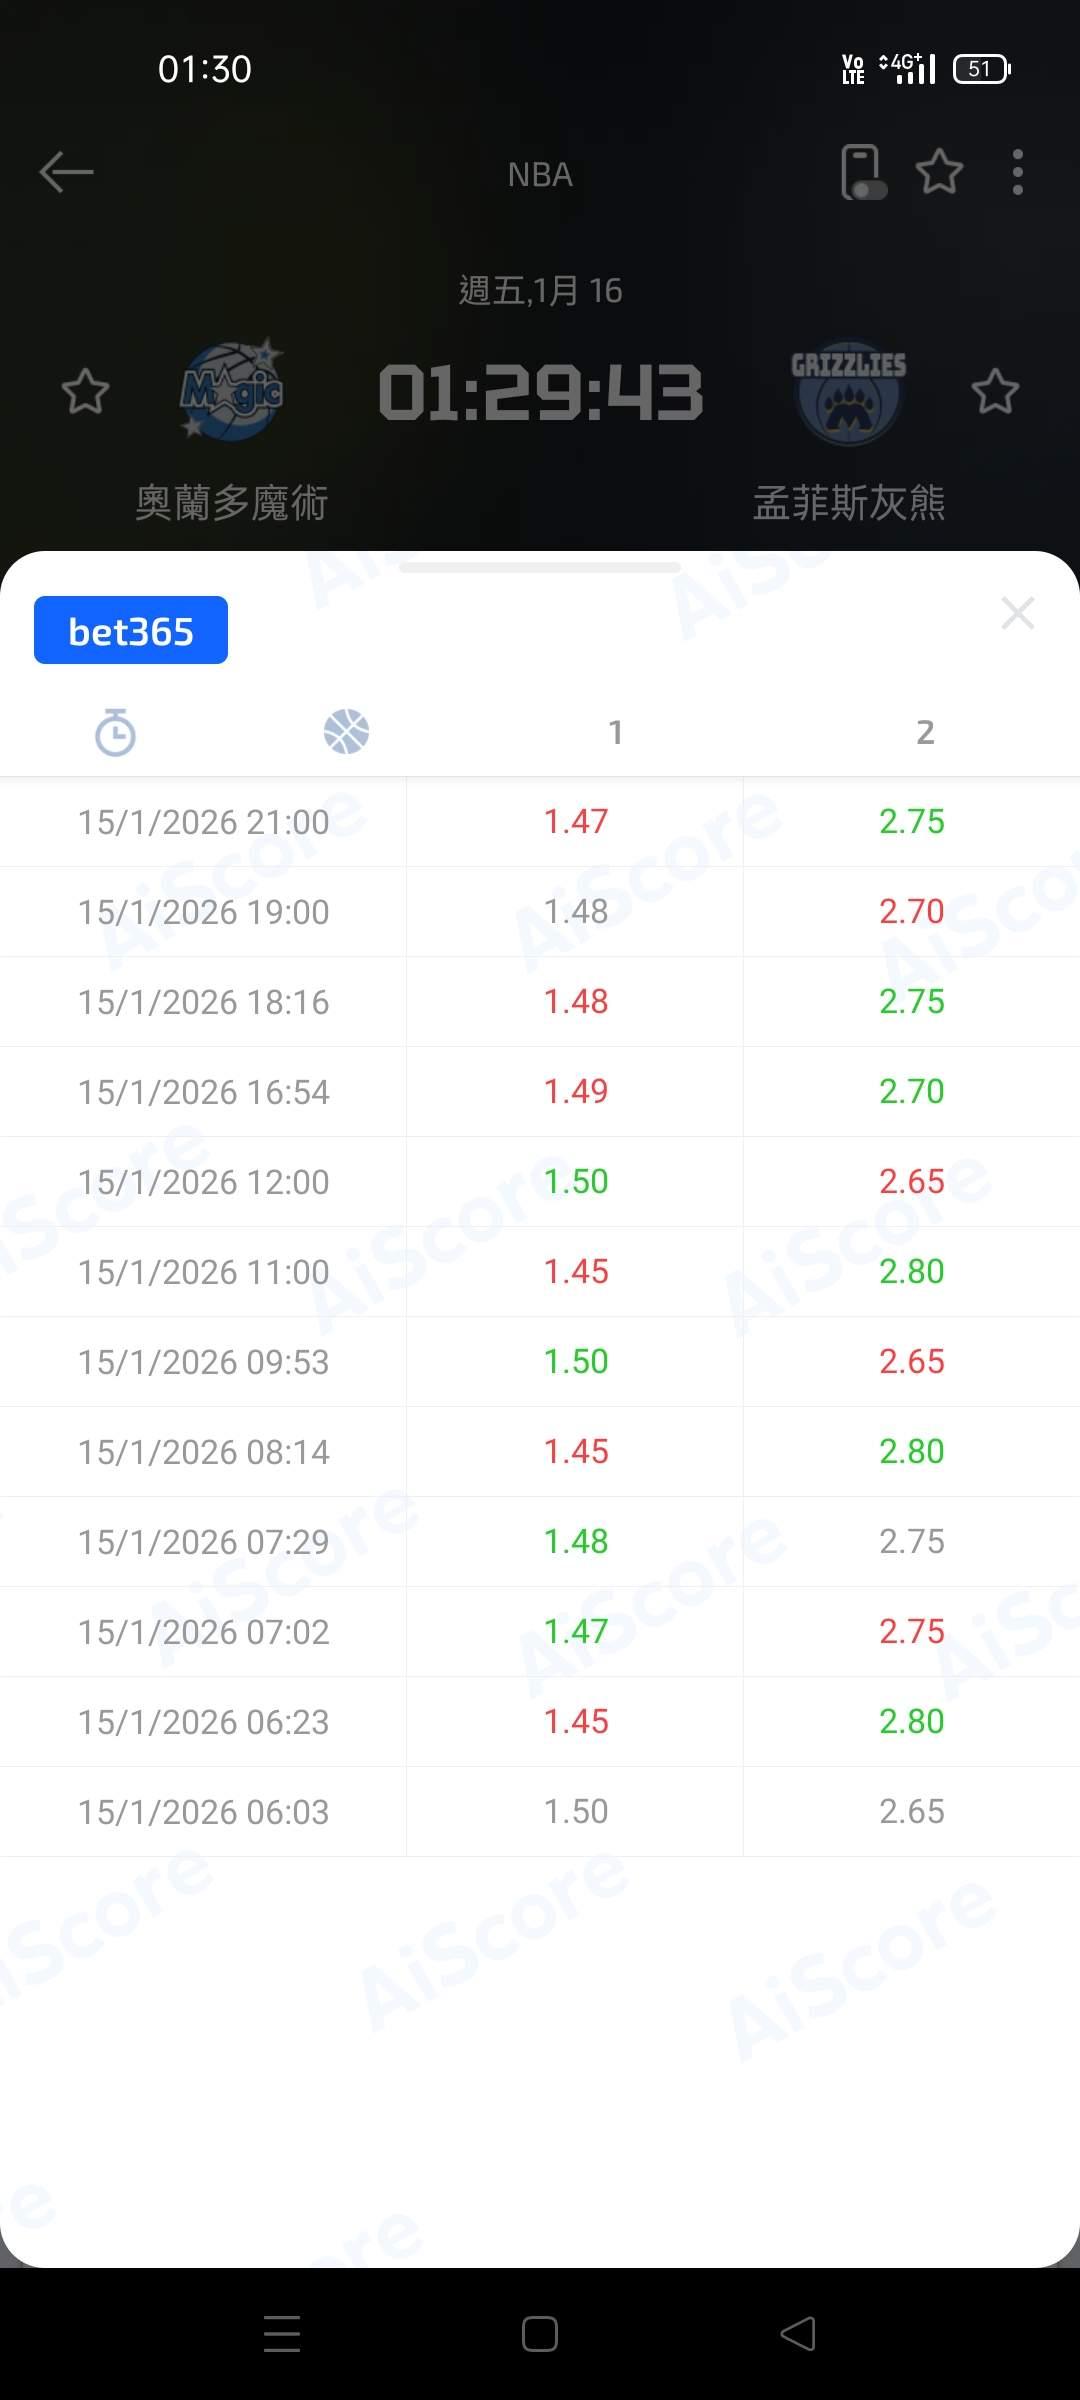Tap the 1.50 odds at 12:00
This screenshot has height=2400, width=1080.
point(575,1182)
